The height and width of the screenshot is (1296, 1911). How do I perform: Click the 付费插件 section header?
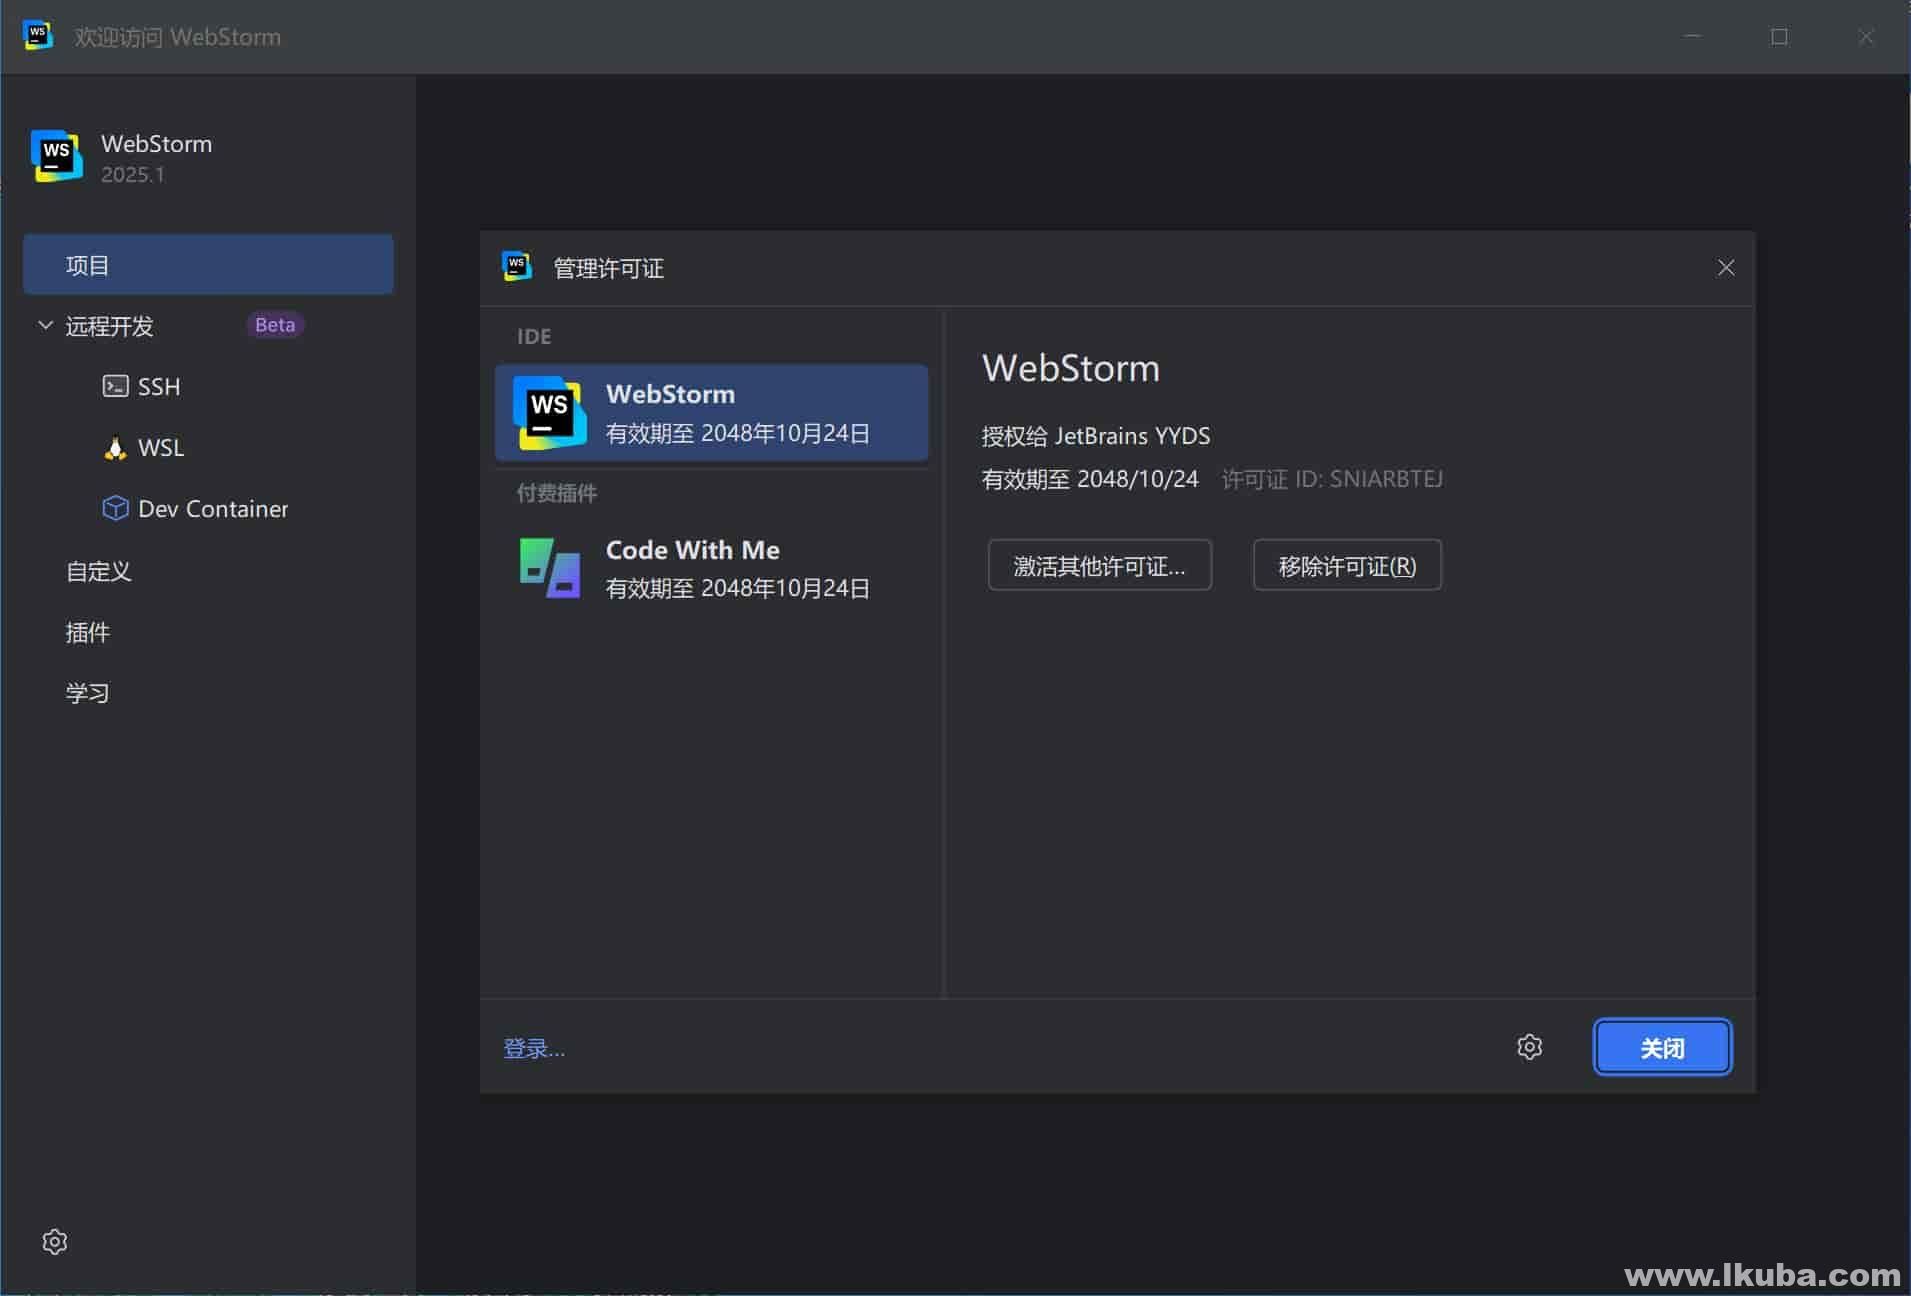click(x=557, y=493)
